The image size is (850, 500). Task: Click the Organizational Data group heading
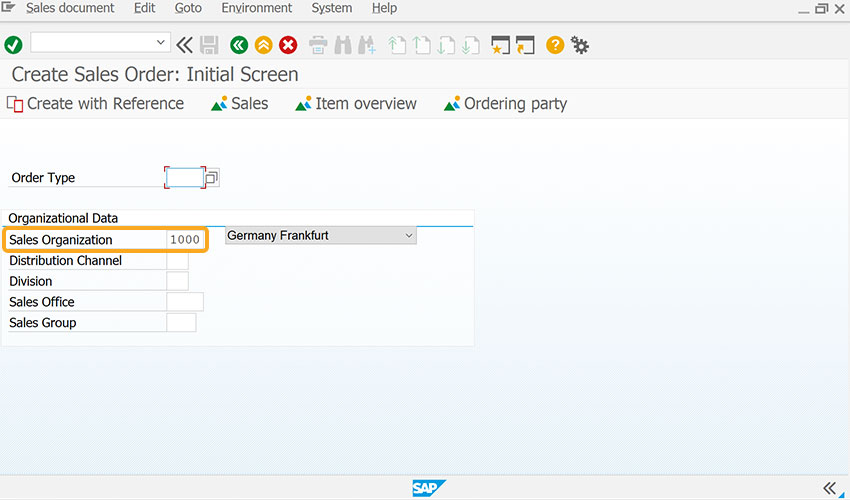[63, 218]
